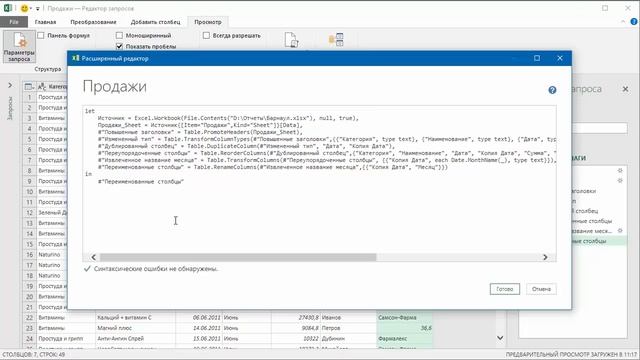Click the Анти-Ангин Спрей cell
Screen dimensions: 640x360
tap(136, 338)
